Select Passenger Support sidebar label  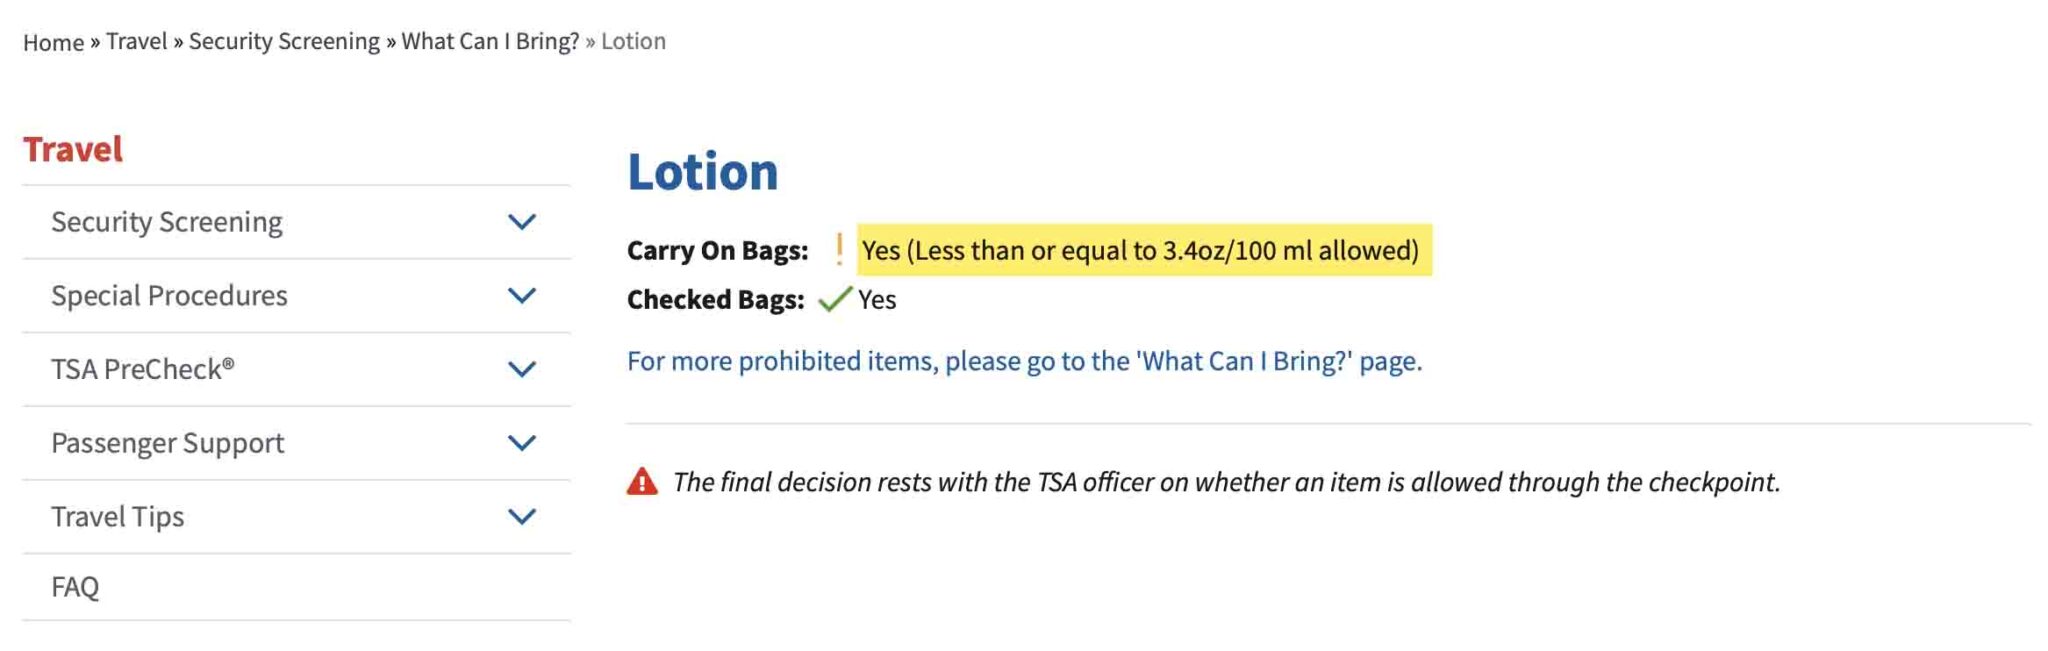168,443
